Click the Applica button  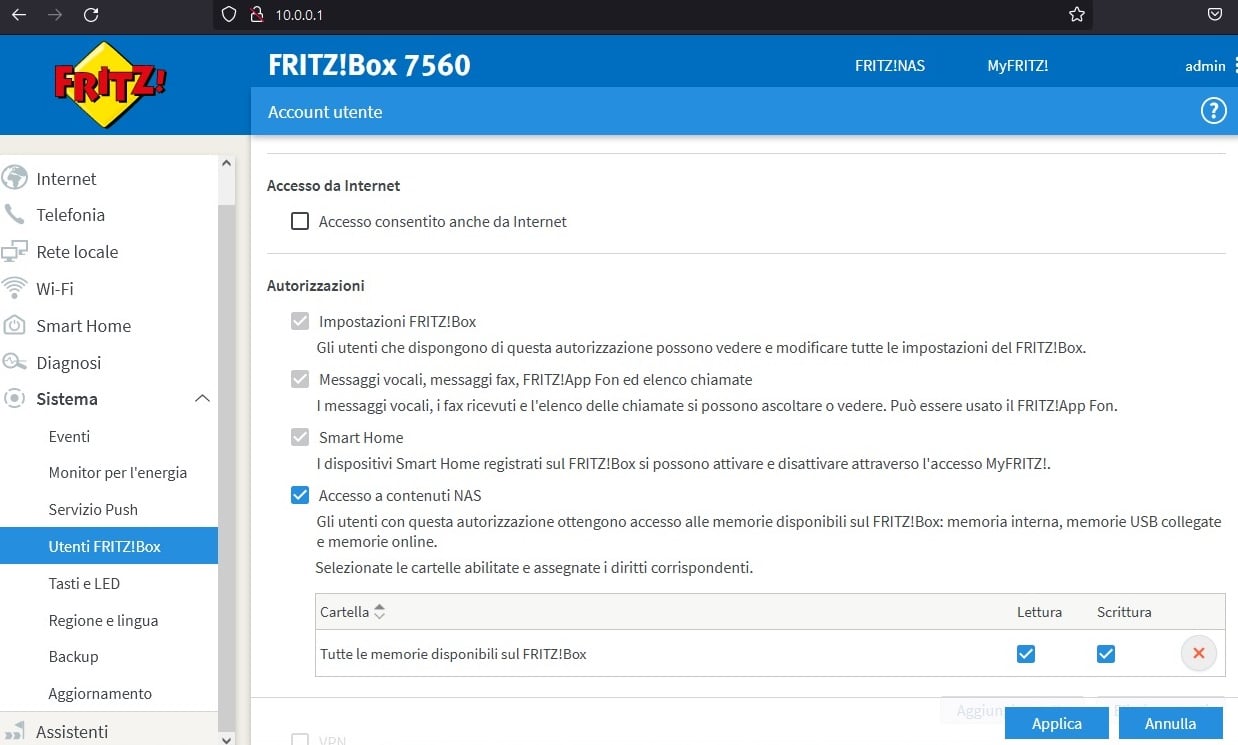pyautogui.click(x=1057, y=723)
